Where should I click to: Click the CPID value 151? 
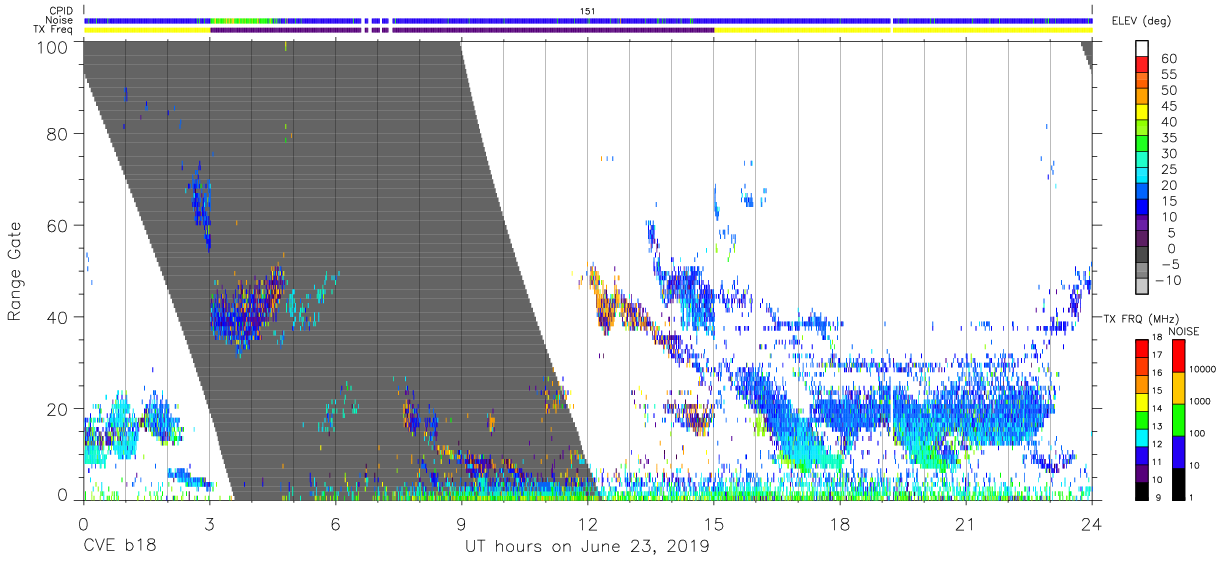[x=587, y=10]
